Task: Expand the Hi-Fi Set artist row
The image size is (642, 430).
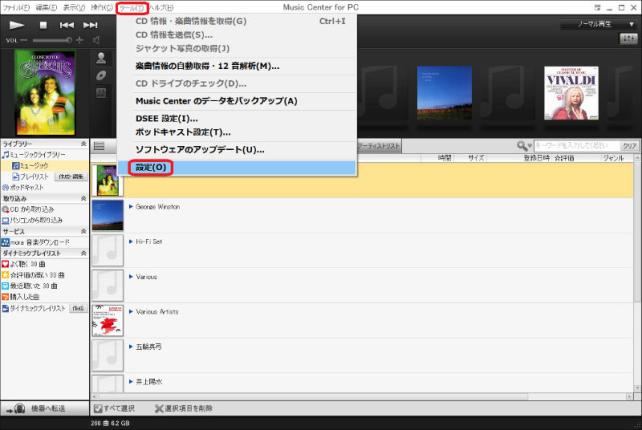Action: pos(131,242)
